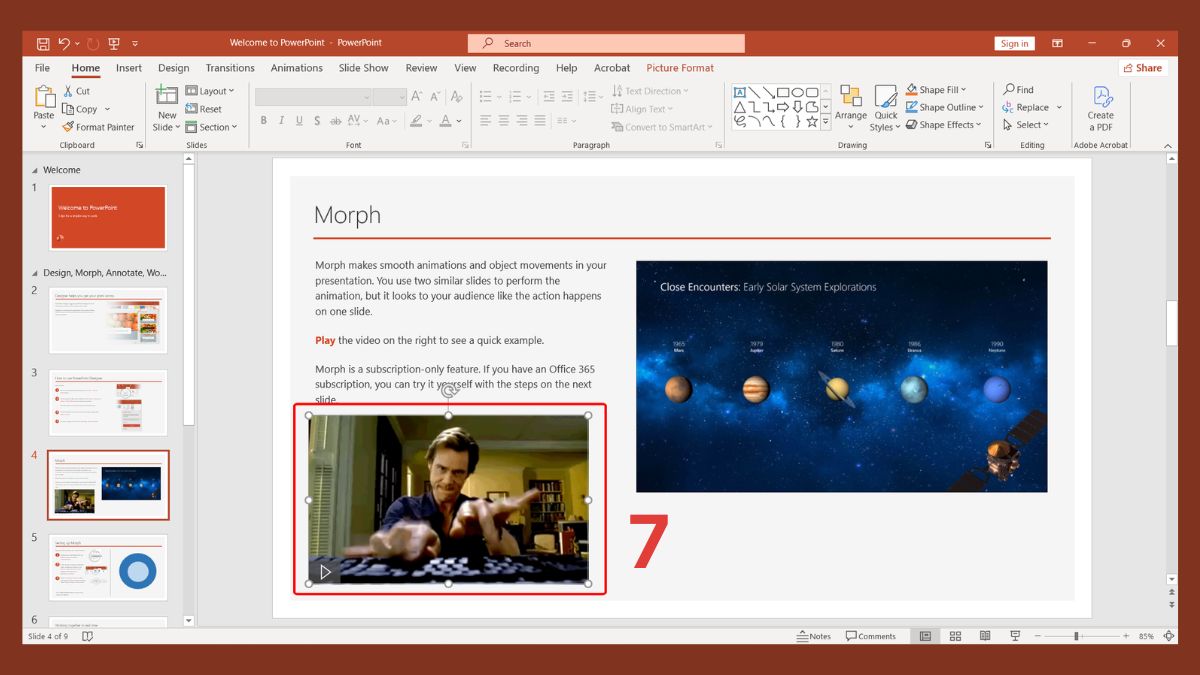Click the Sign in button
The height and width of the screenshot is (675, 1200).
coord(1014,43)
